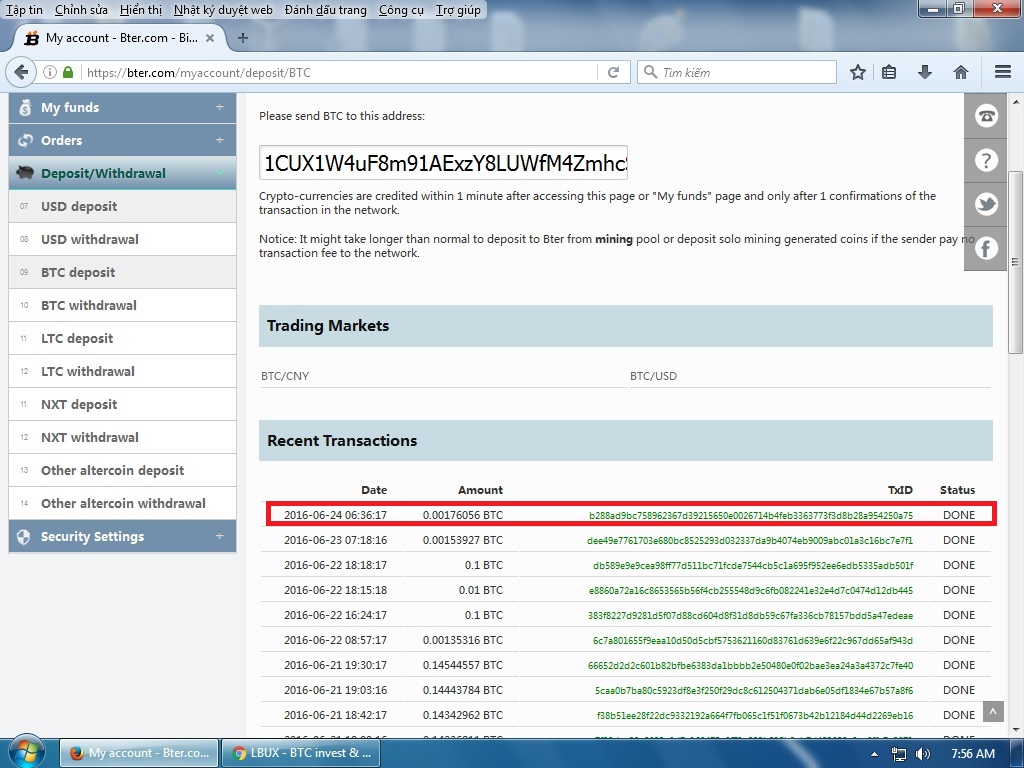
Task: Open the Hiển thị menu
Action: 140,10
